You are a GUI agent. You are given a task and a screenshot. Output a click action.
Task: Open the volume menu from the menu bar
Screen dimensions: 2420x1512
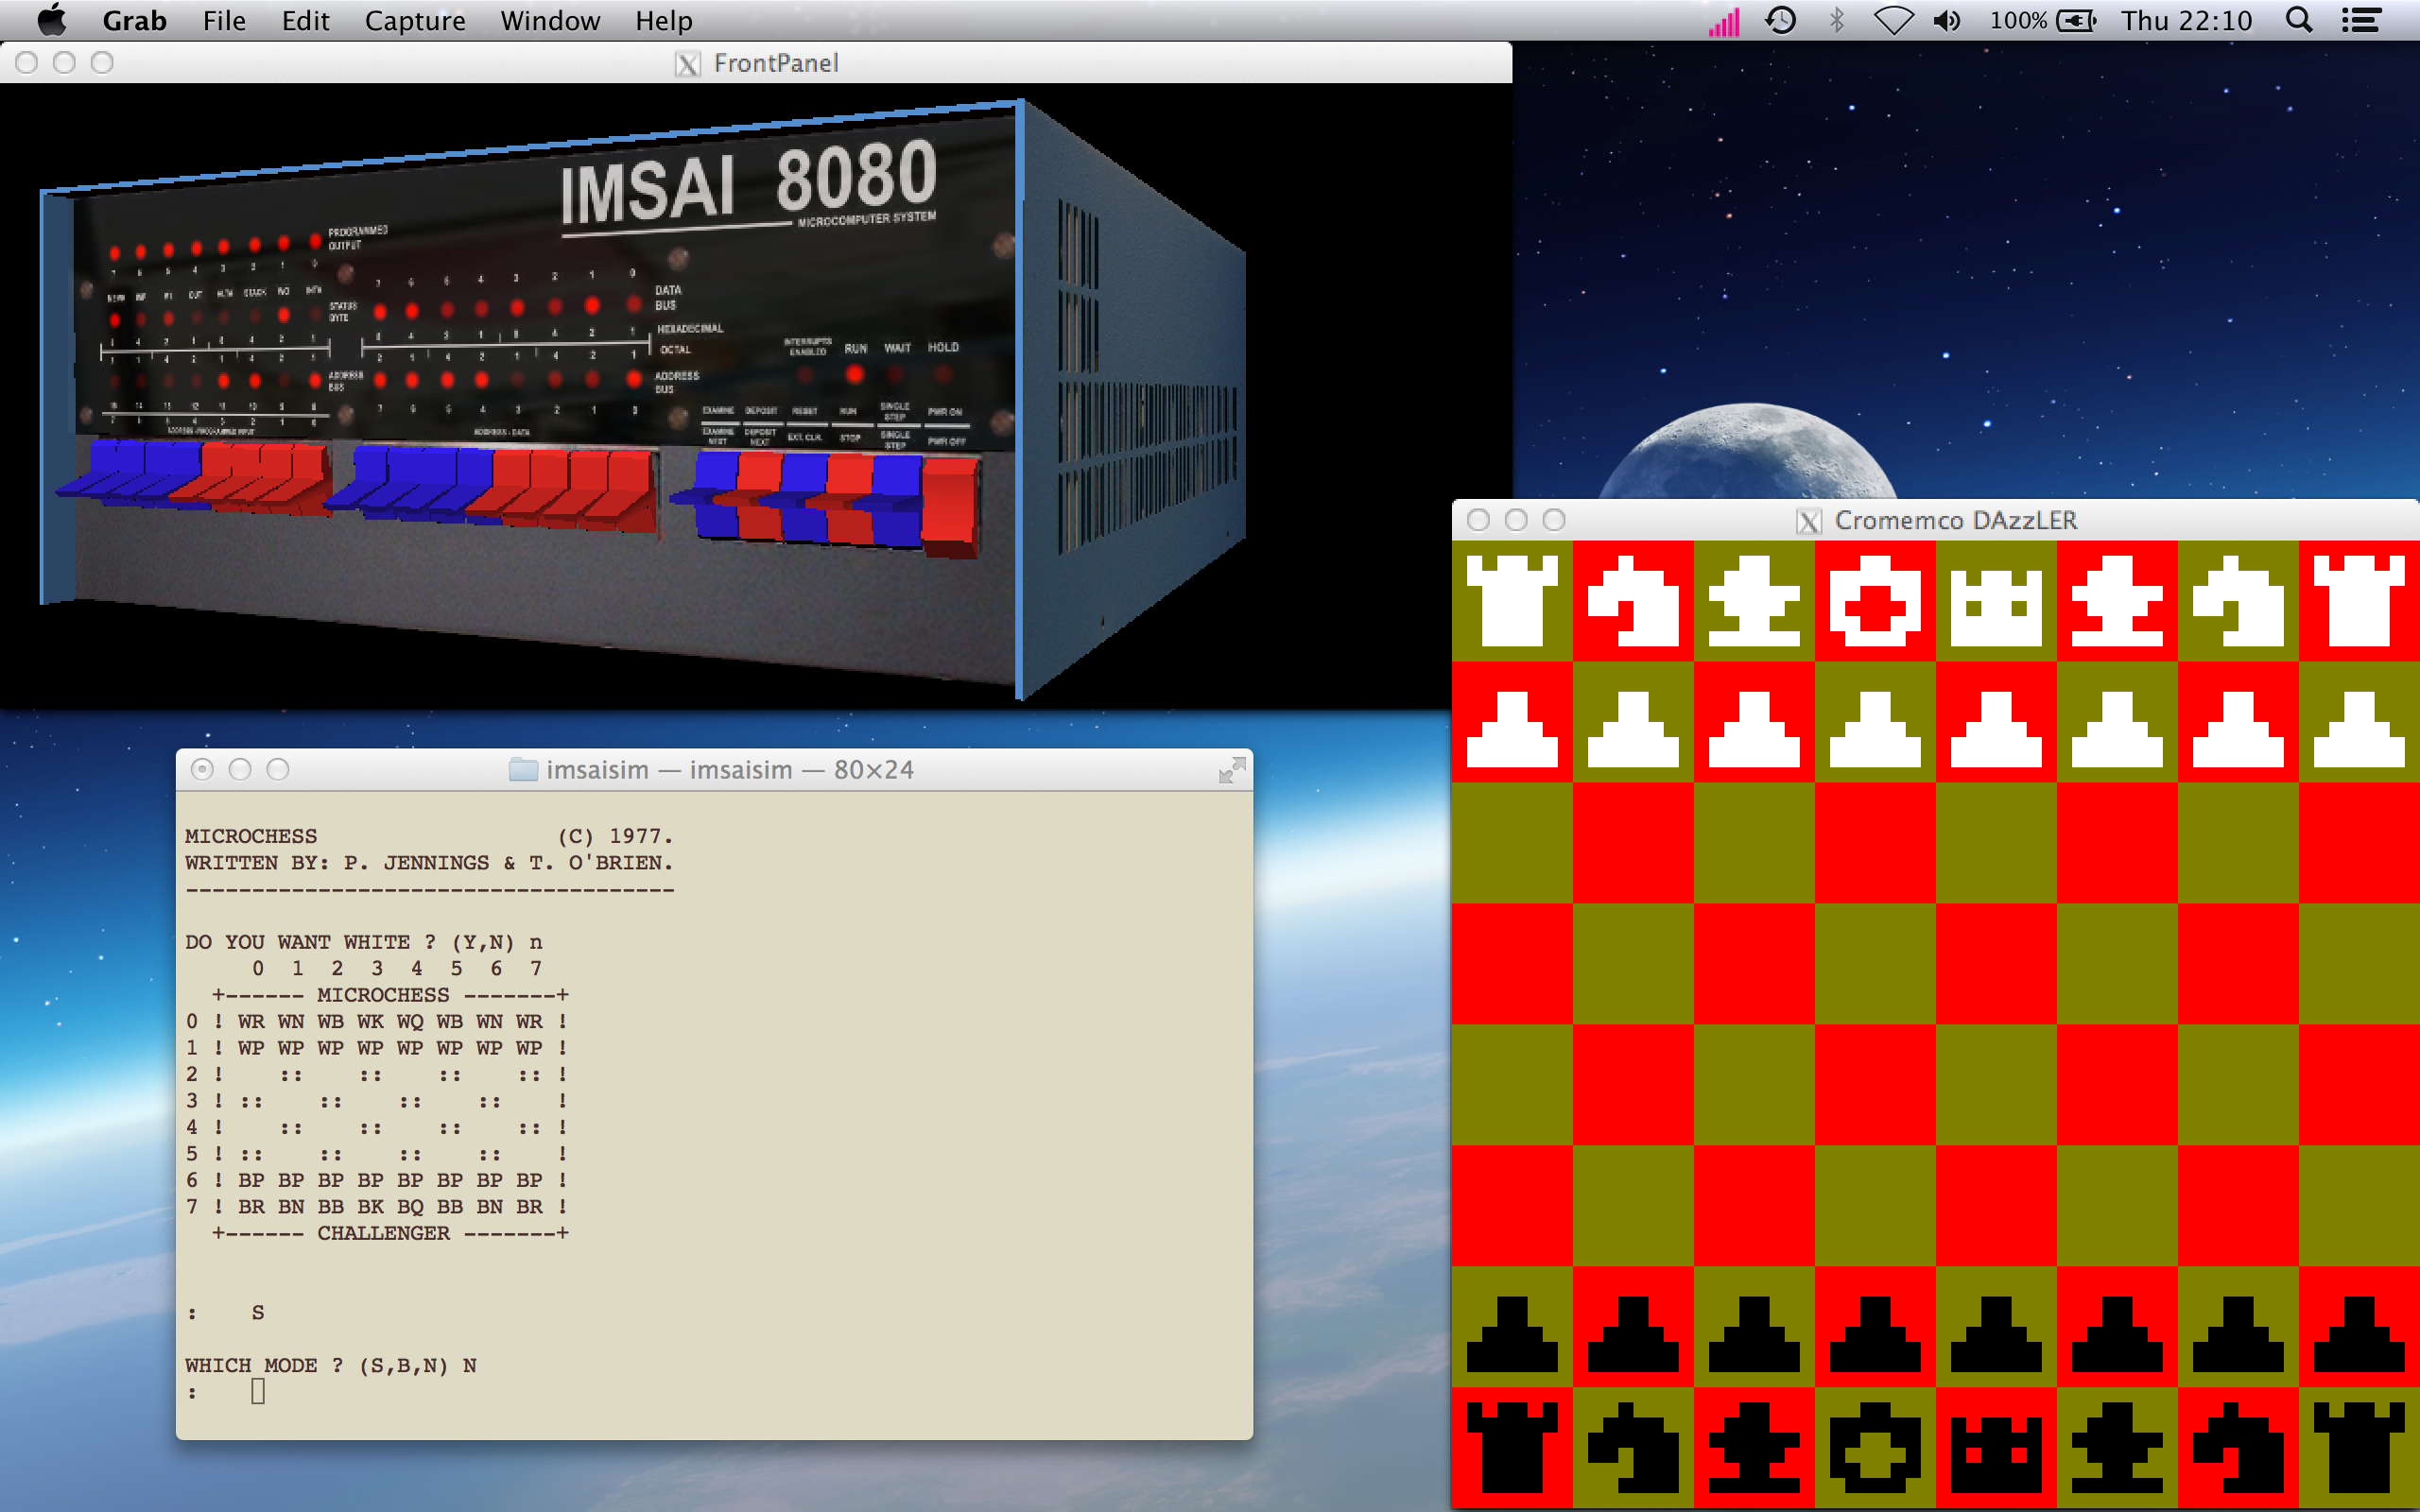pos(1948,20)
